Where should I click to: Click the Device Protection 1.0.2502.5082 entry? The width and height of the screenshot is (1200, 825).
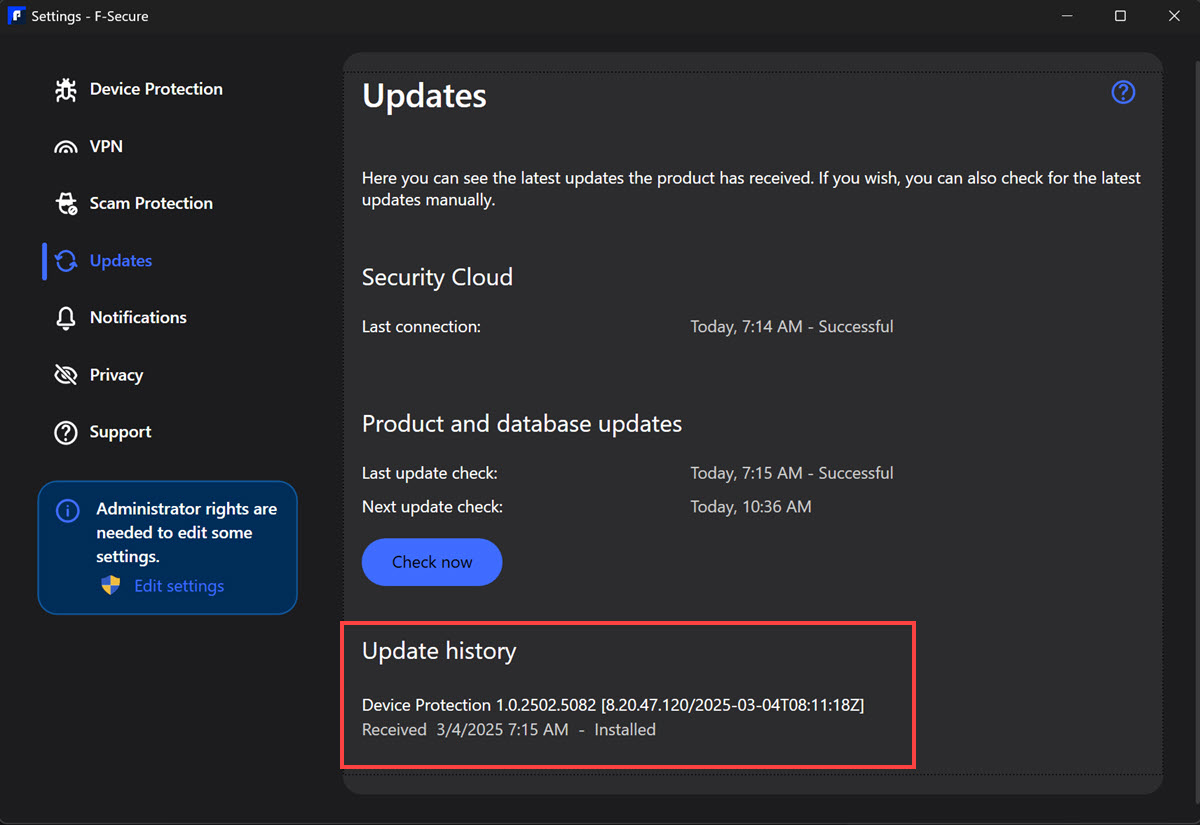click(613, 705)
